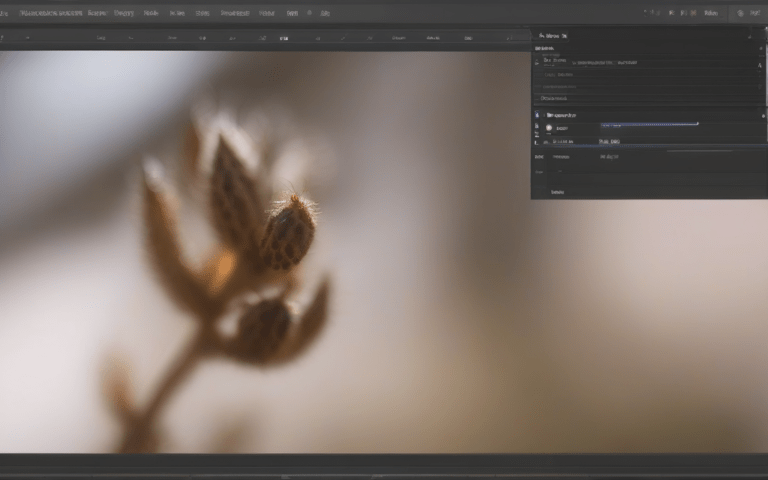Click the icon at the right of the expandable section header
The image size is (768, 480).
[x=763, y=115]
